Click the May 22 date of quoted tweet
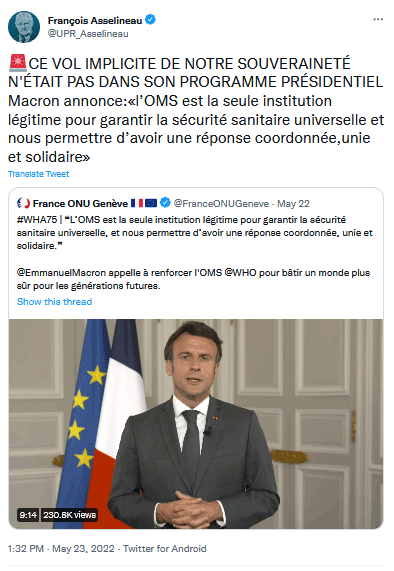This screenshot has height=571, width=394. (x=293, y=204)
